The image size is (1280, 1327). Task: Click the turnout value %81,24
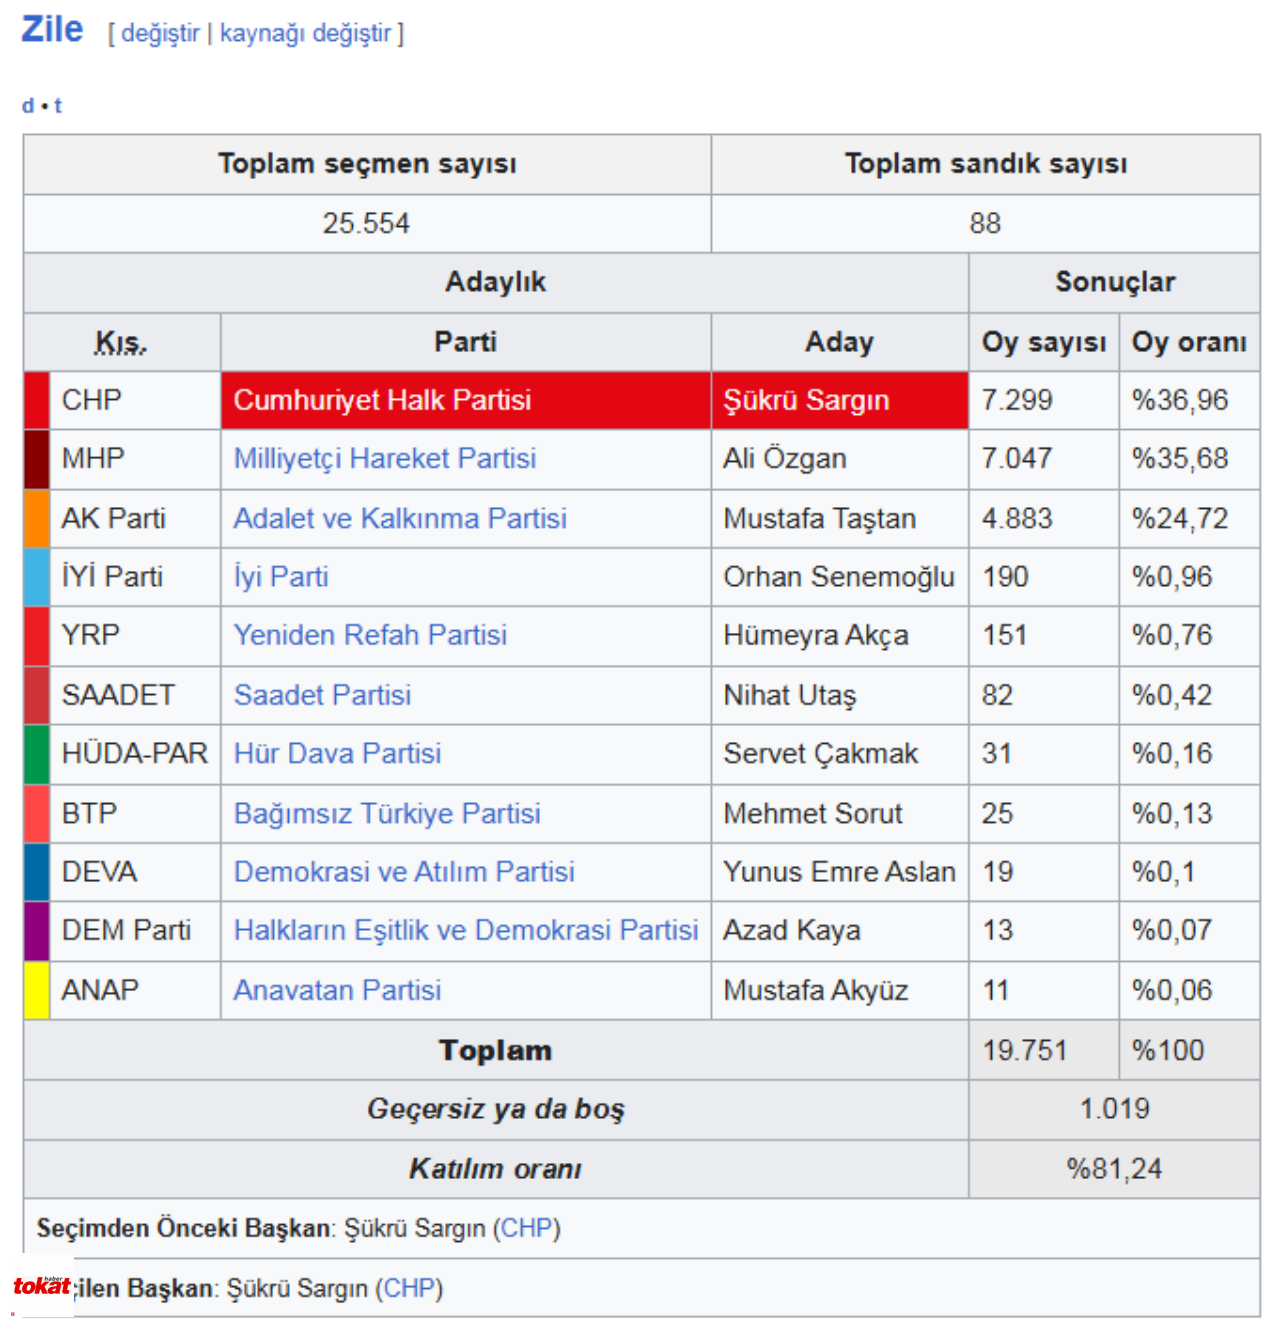pos(1115,1169)
